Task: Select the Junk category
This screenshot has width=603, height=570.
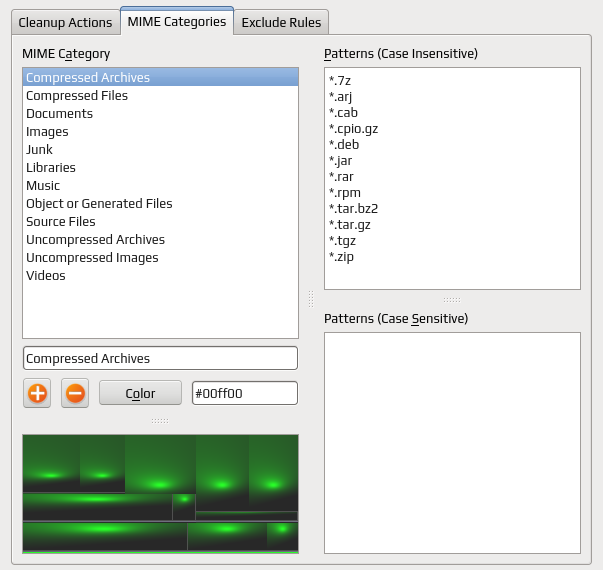Action: pyautogui.click(x=160, y=149)
